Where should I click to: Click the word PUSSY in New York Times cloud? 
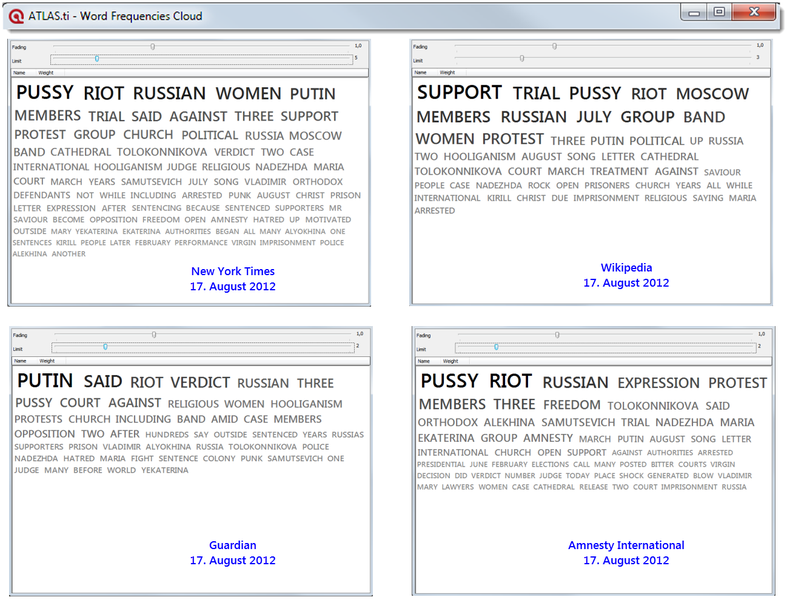coord(45,93)
